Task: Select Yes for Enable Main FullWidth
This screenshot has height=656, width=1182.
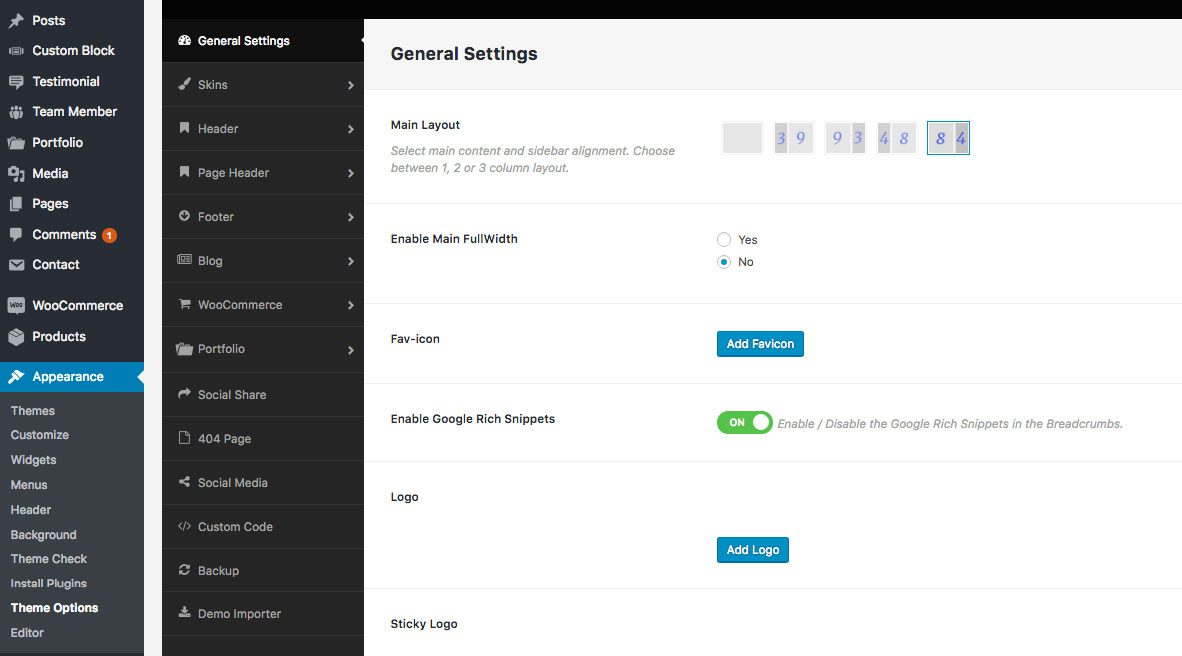Action: (724, 240)
